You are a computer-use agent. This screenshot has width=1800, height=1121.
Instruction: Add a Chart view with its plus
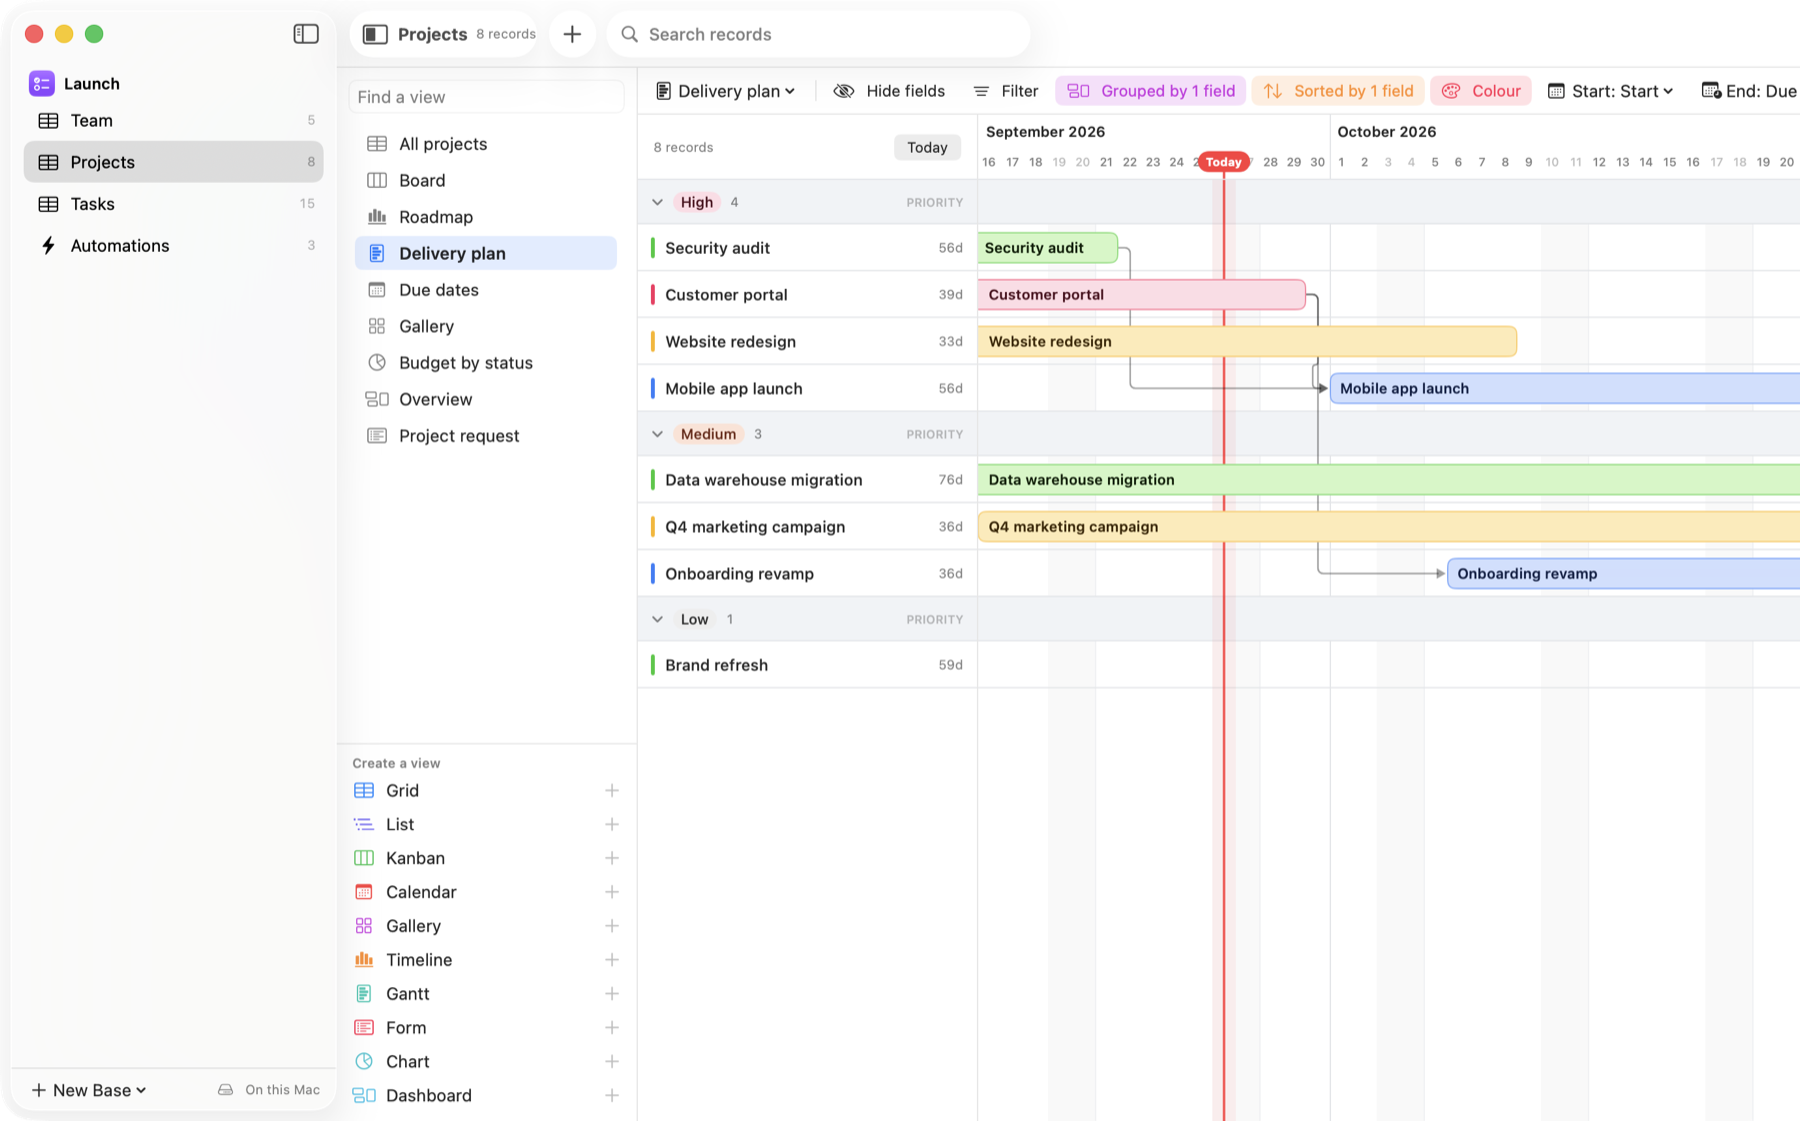click(x=612, y=1061)
